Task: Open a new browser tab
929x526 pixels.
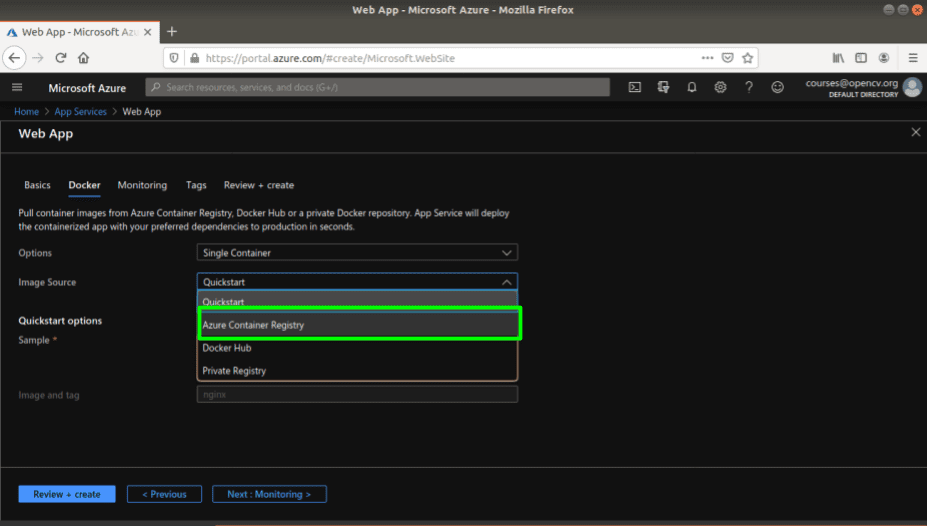Action: point(172,32)
